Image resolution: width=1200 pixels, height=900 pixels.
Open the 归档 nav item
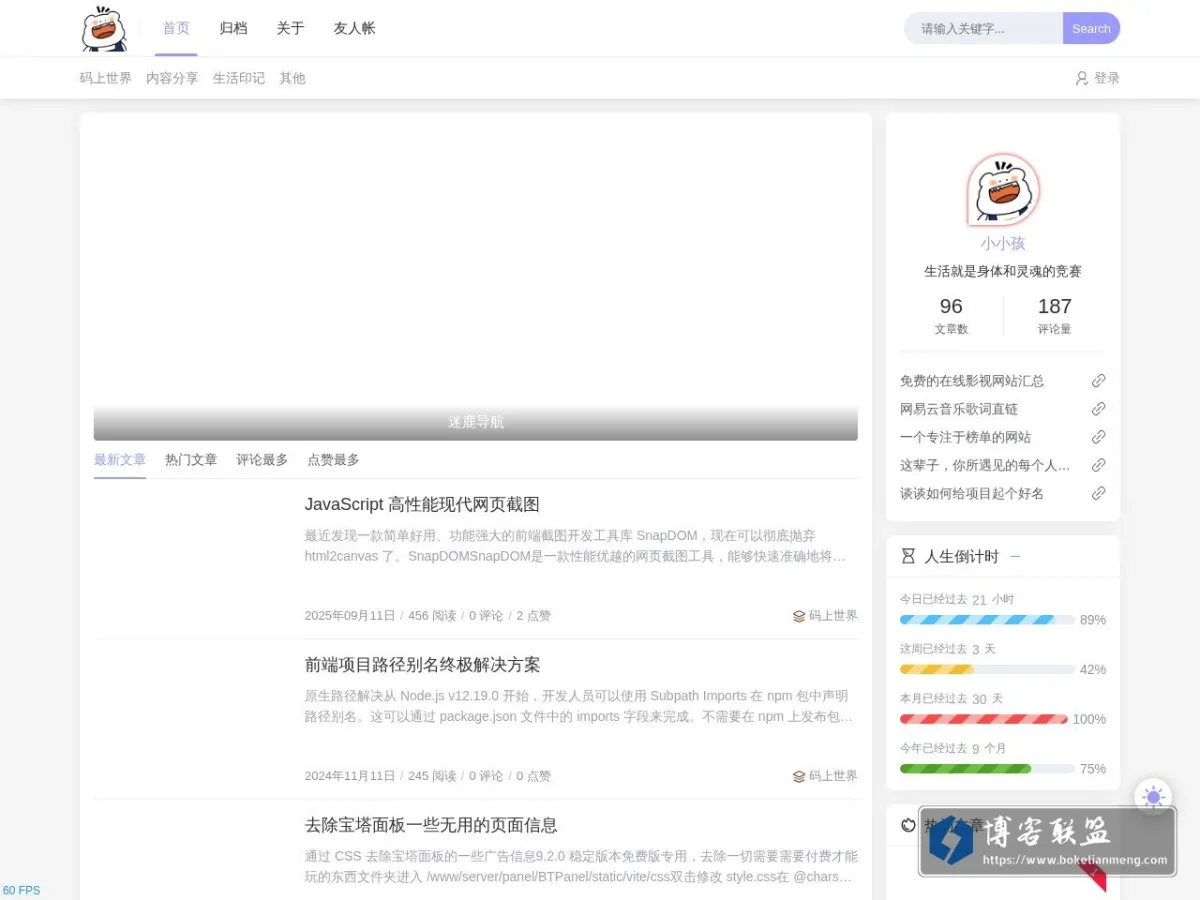click(x=233, y=28)
